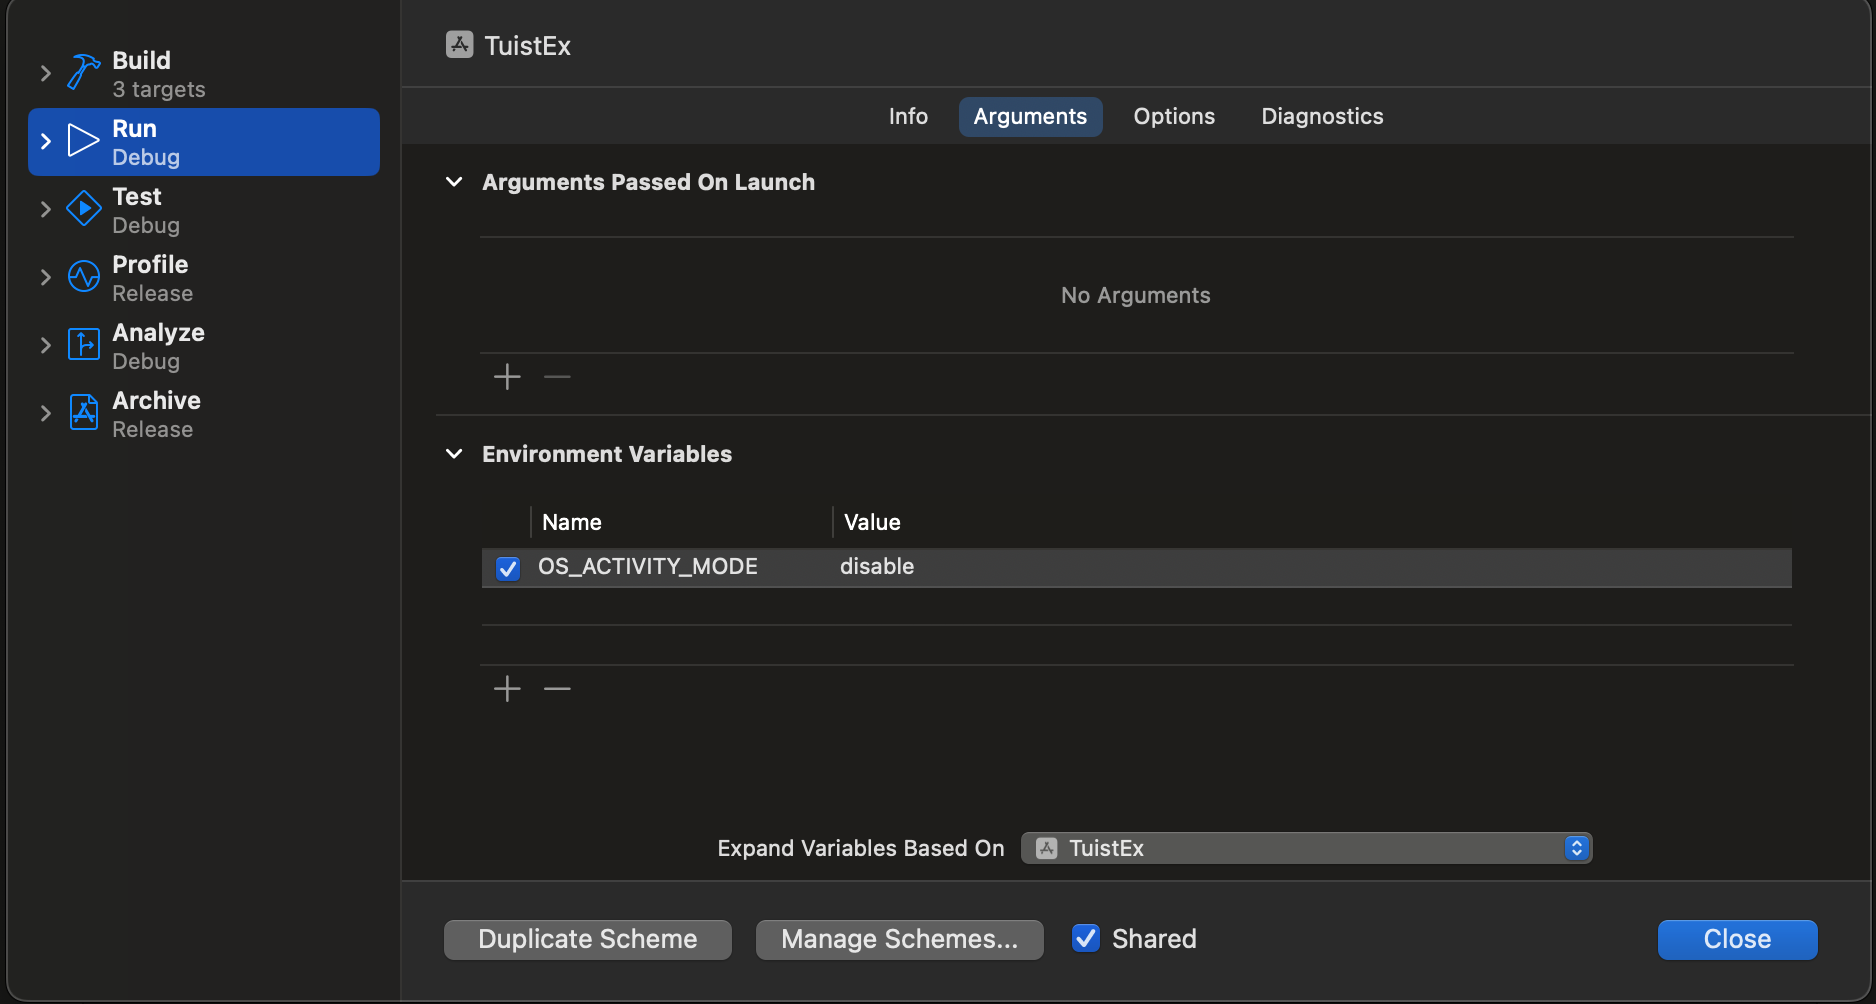This screenshot has height=1004, width=1876.
Task: Expand the Analyze action chevron
Action: (45, 345)
